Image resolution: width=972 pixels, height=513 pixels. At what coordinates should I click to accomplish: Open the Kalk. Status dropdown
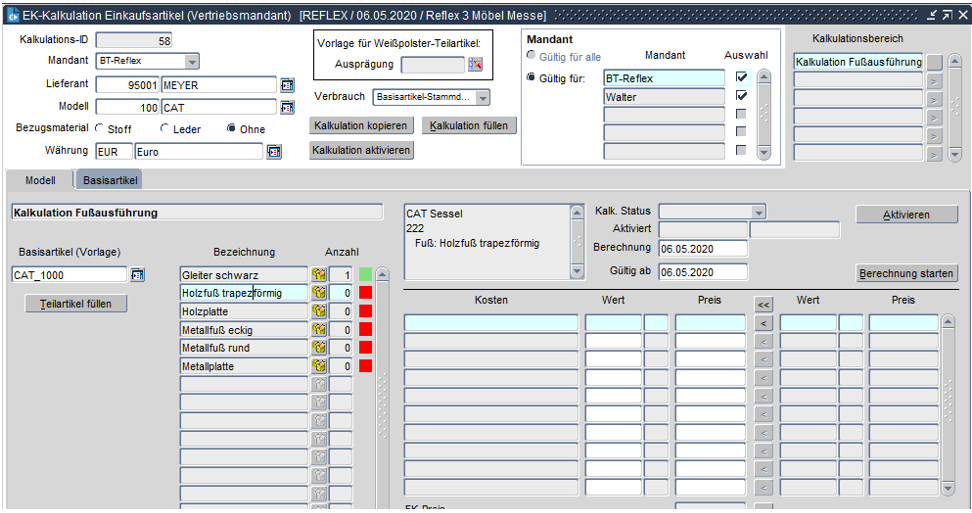coord(758,212)
